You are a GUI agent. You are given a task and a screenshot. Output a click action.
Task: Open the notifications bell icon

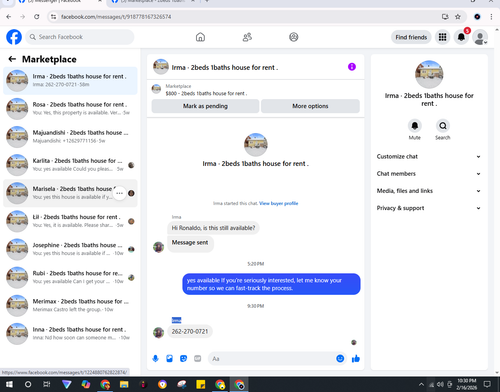pyautogui.click(x=461, y=37)
